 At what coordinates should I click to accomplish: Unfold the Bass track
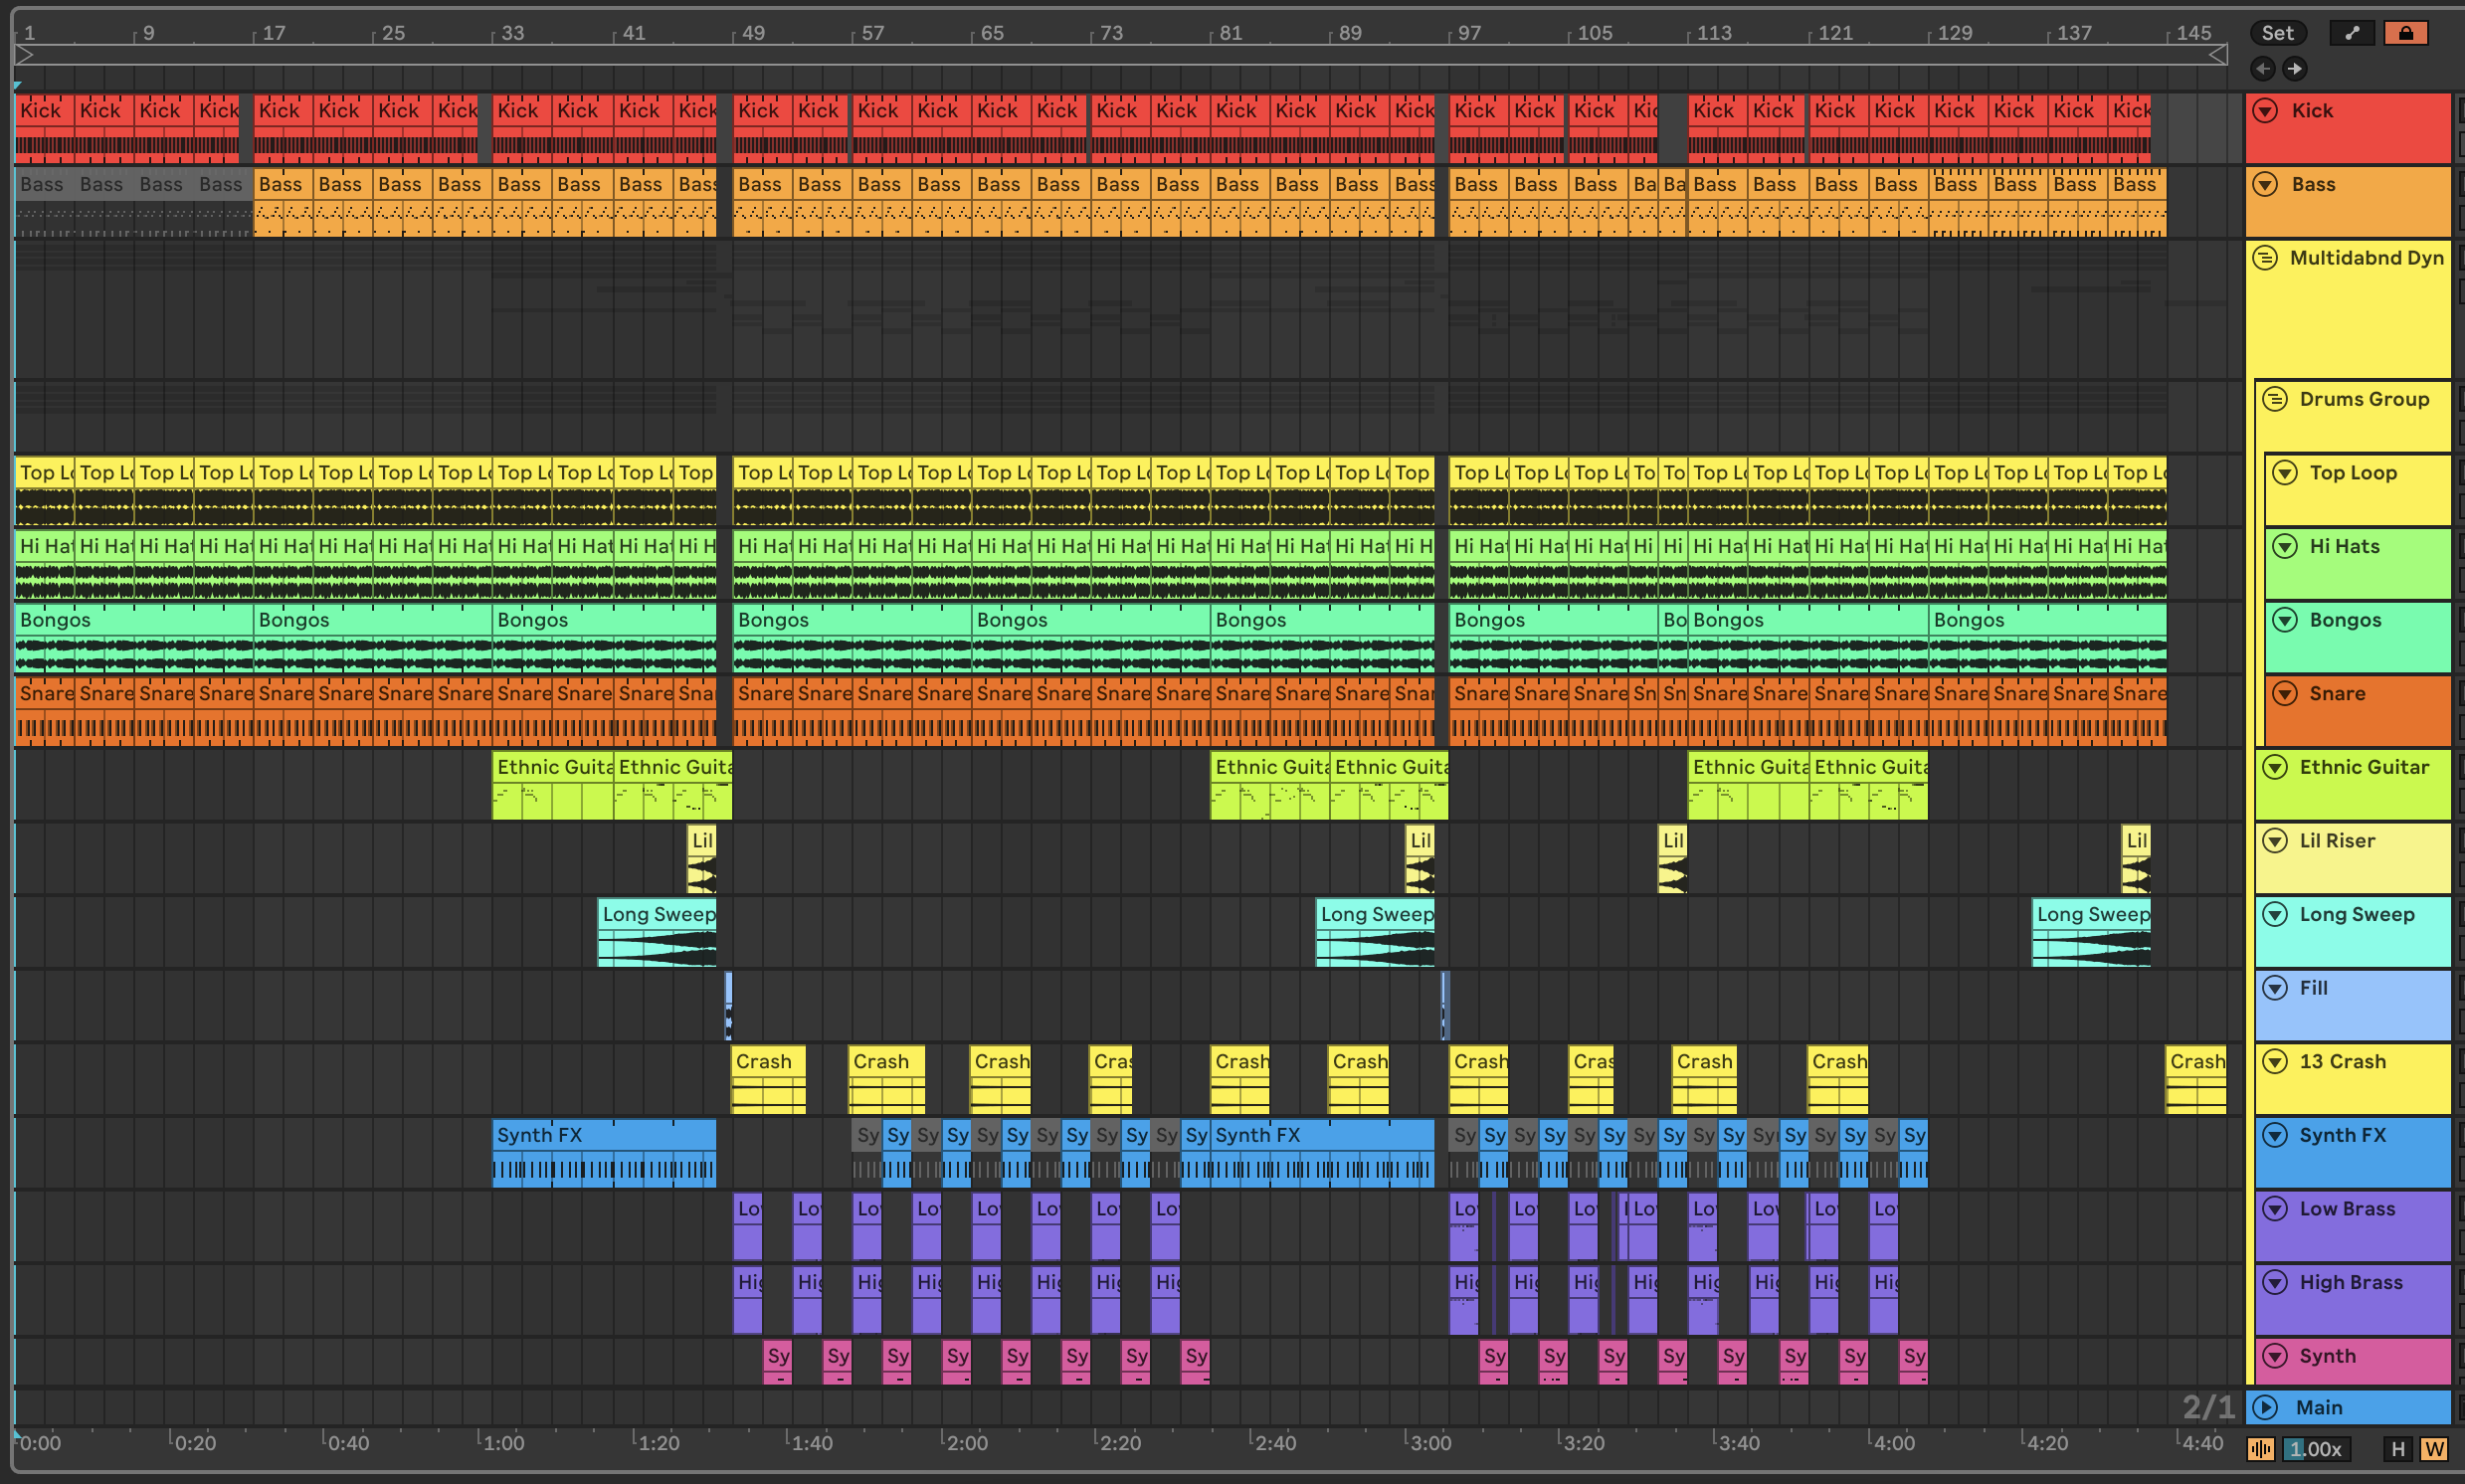pyautogui.click(x=2265, y=184)
